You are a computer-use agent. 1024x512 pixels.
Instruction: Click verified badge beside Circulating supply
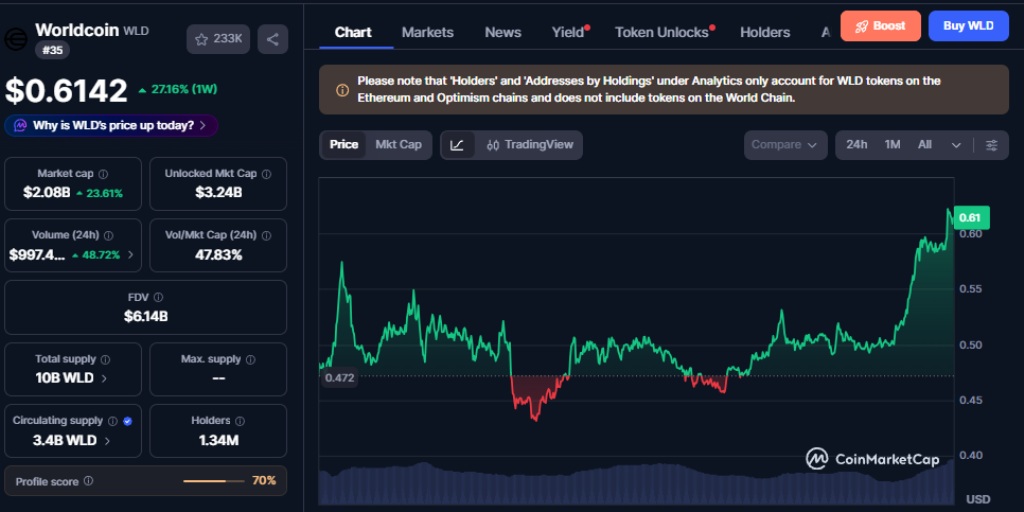(x=127, y=421)
